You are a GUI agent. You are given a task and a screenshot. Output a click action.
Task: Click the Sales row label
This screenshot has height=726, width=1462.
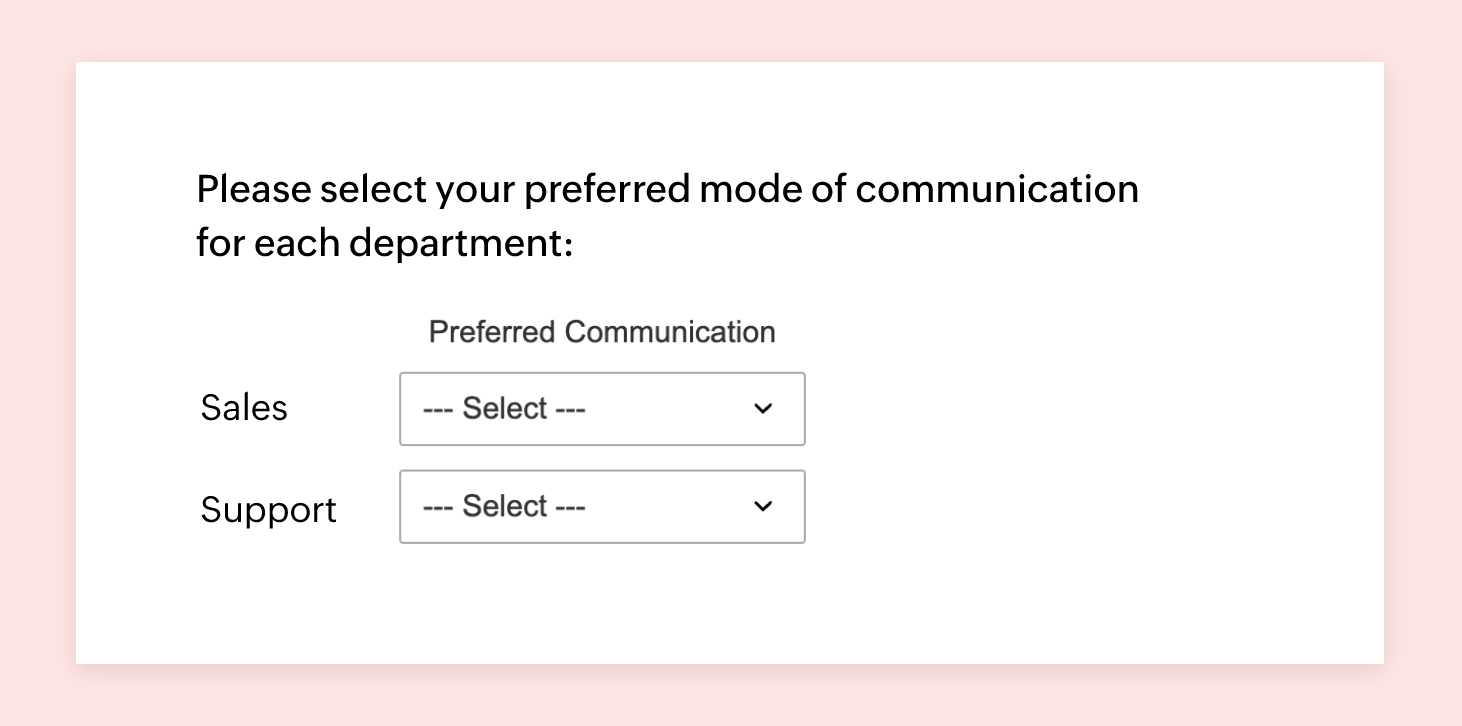pos(243,407)
